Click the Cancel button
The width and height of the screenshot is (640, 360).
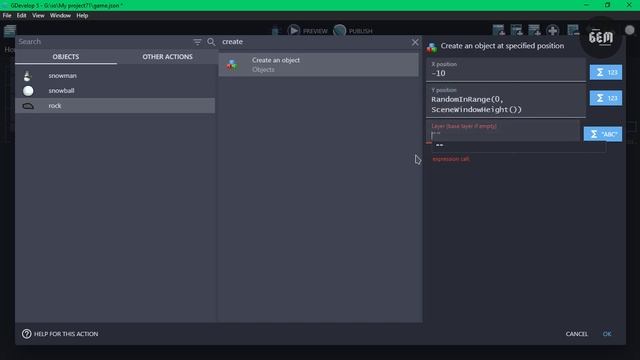(576, 334)
